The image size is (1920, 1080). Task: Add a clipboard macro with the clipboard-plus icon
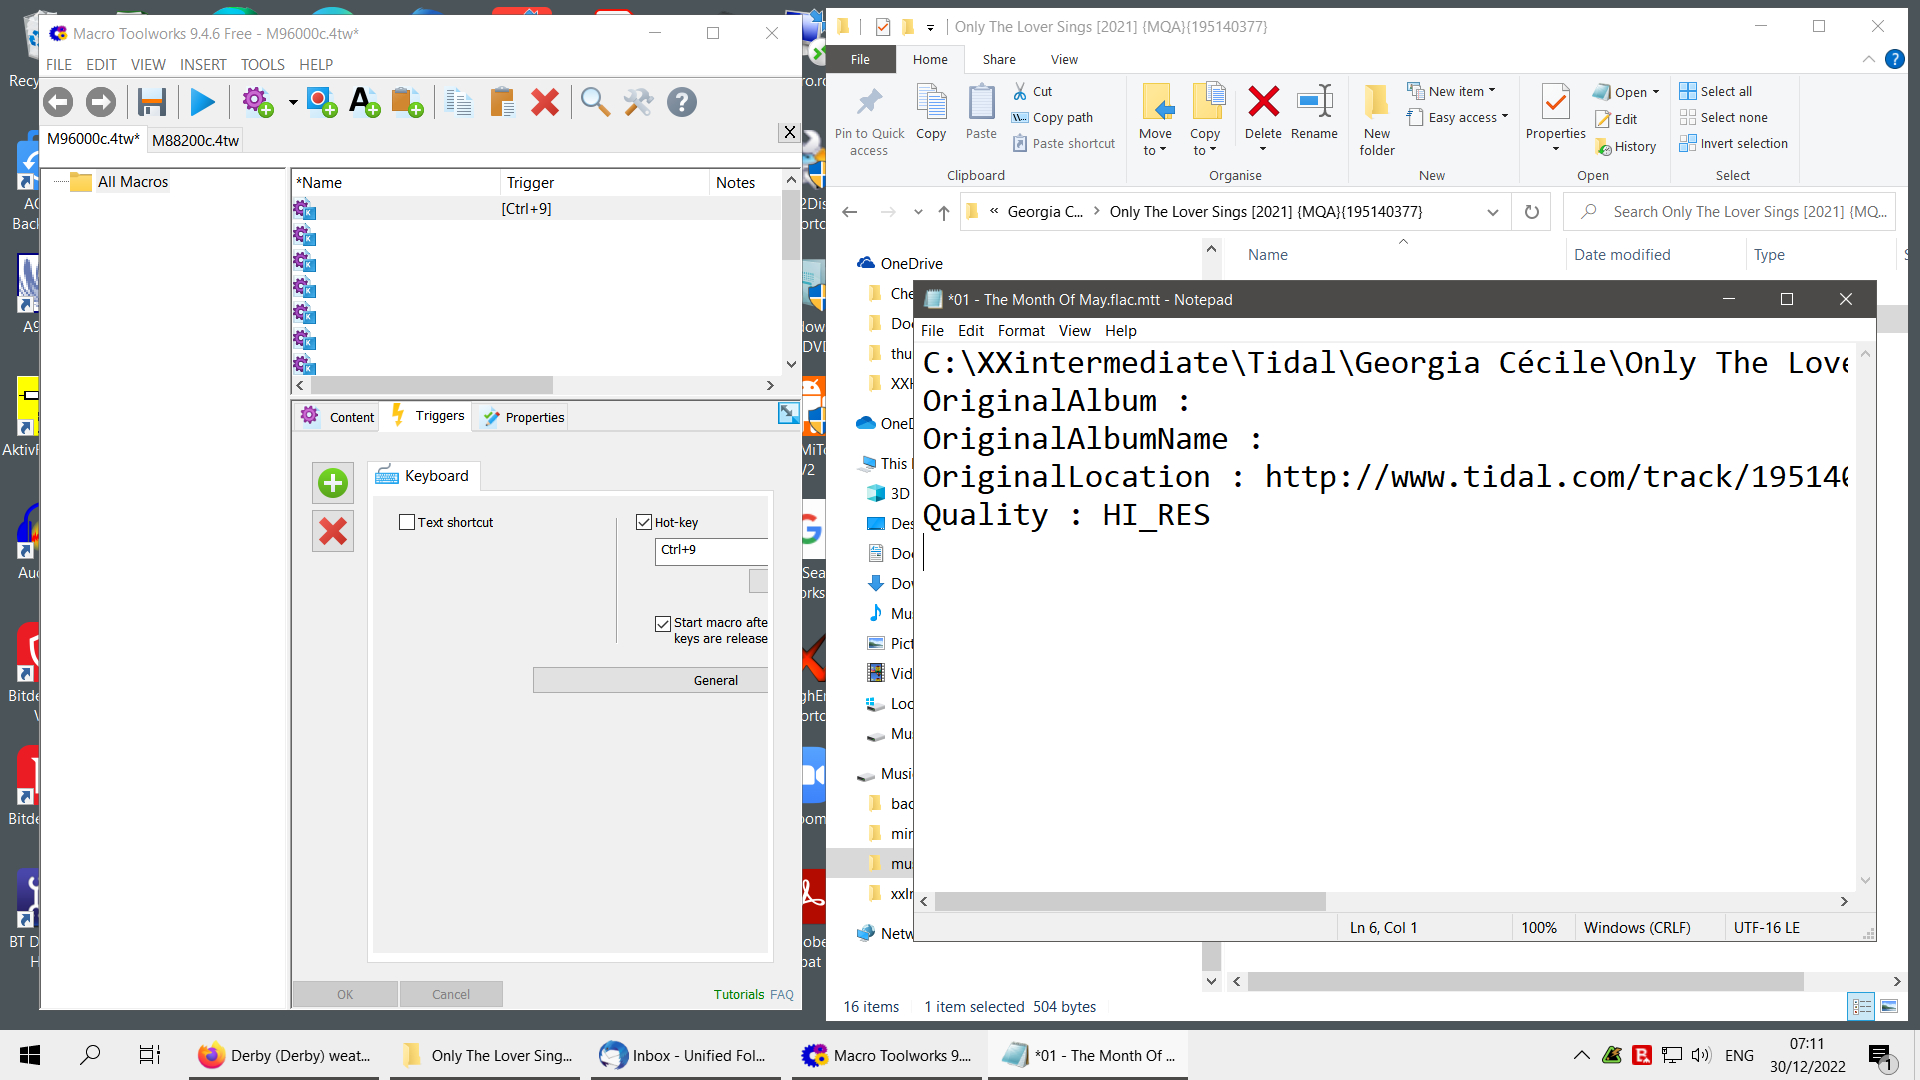point(407,102)
